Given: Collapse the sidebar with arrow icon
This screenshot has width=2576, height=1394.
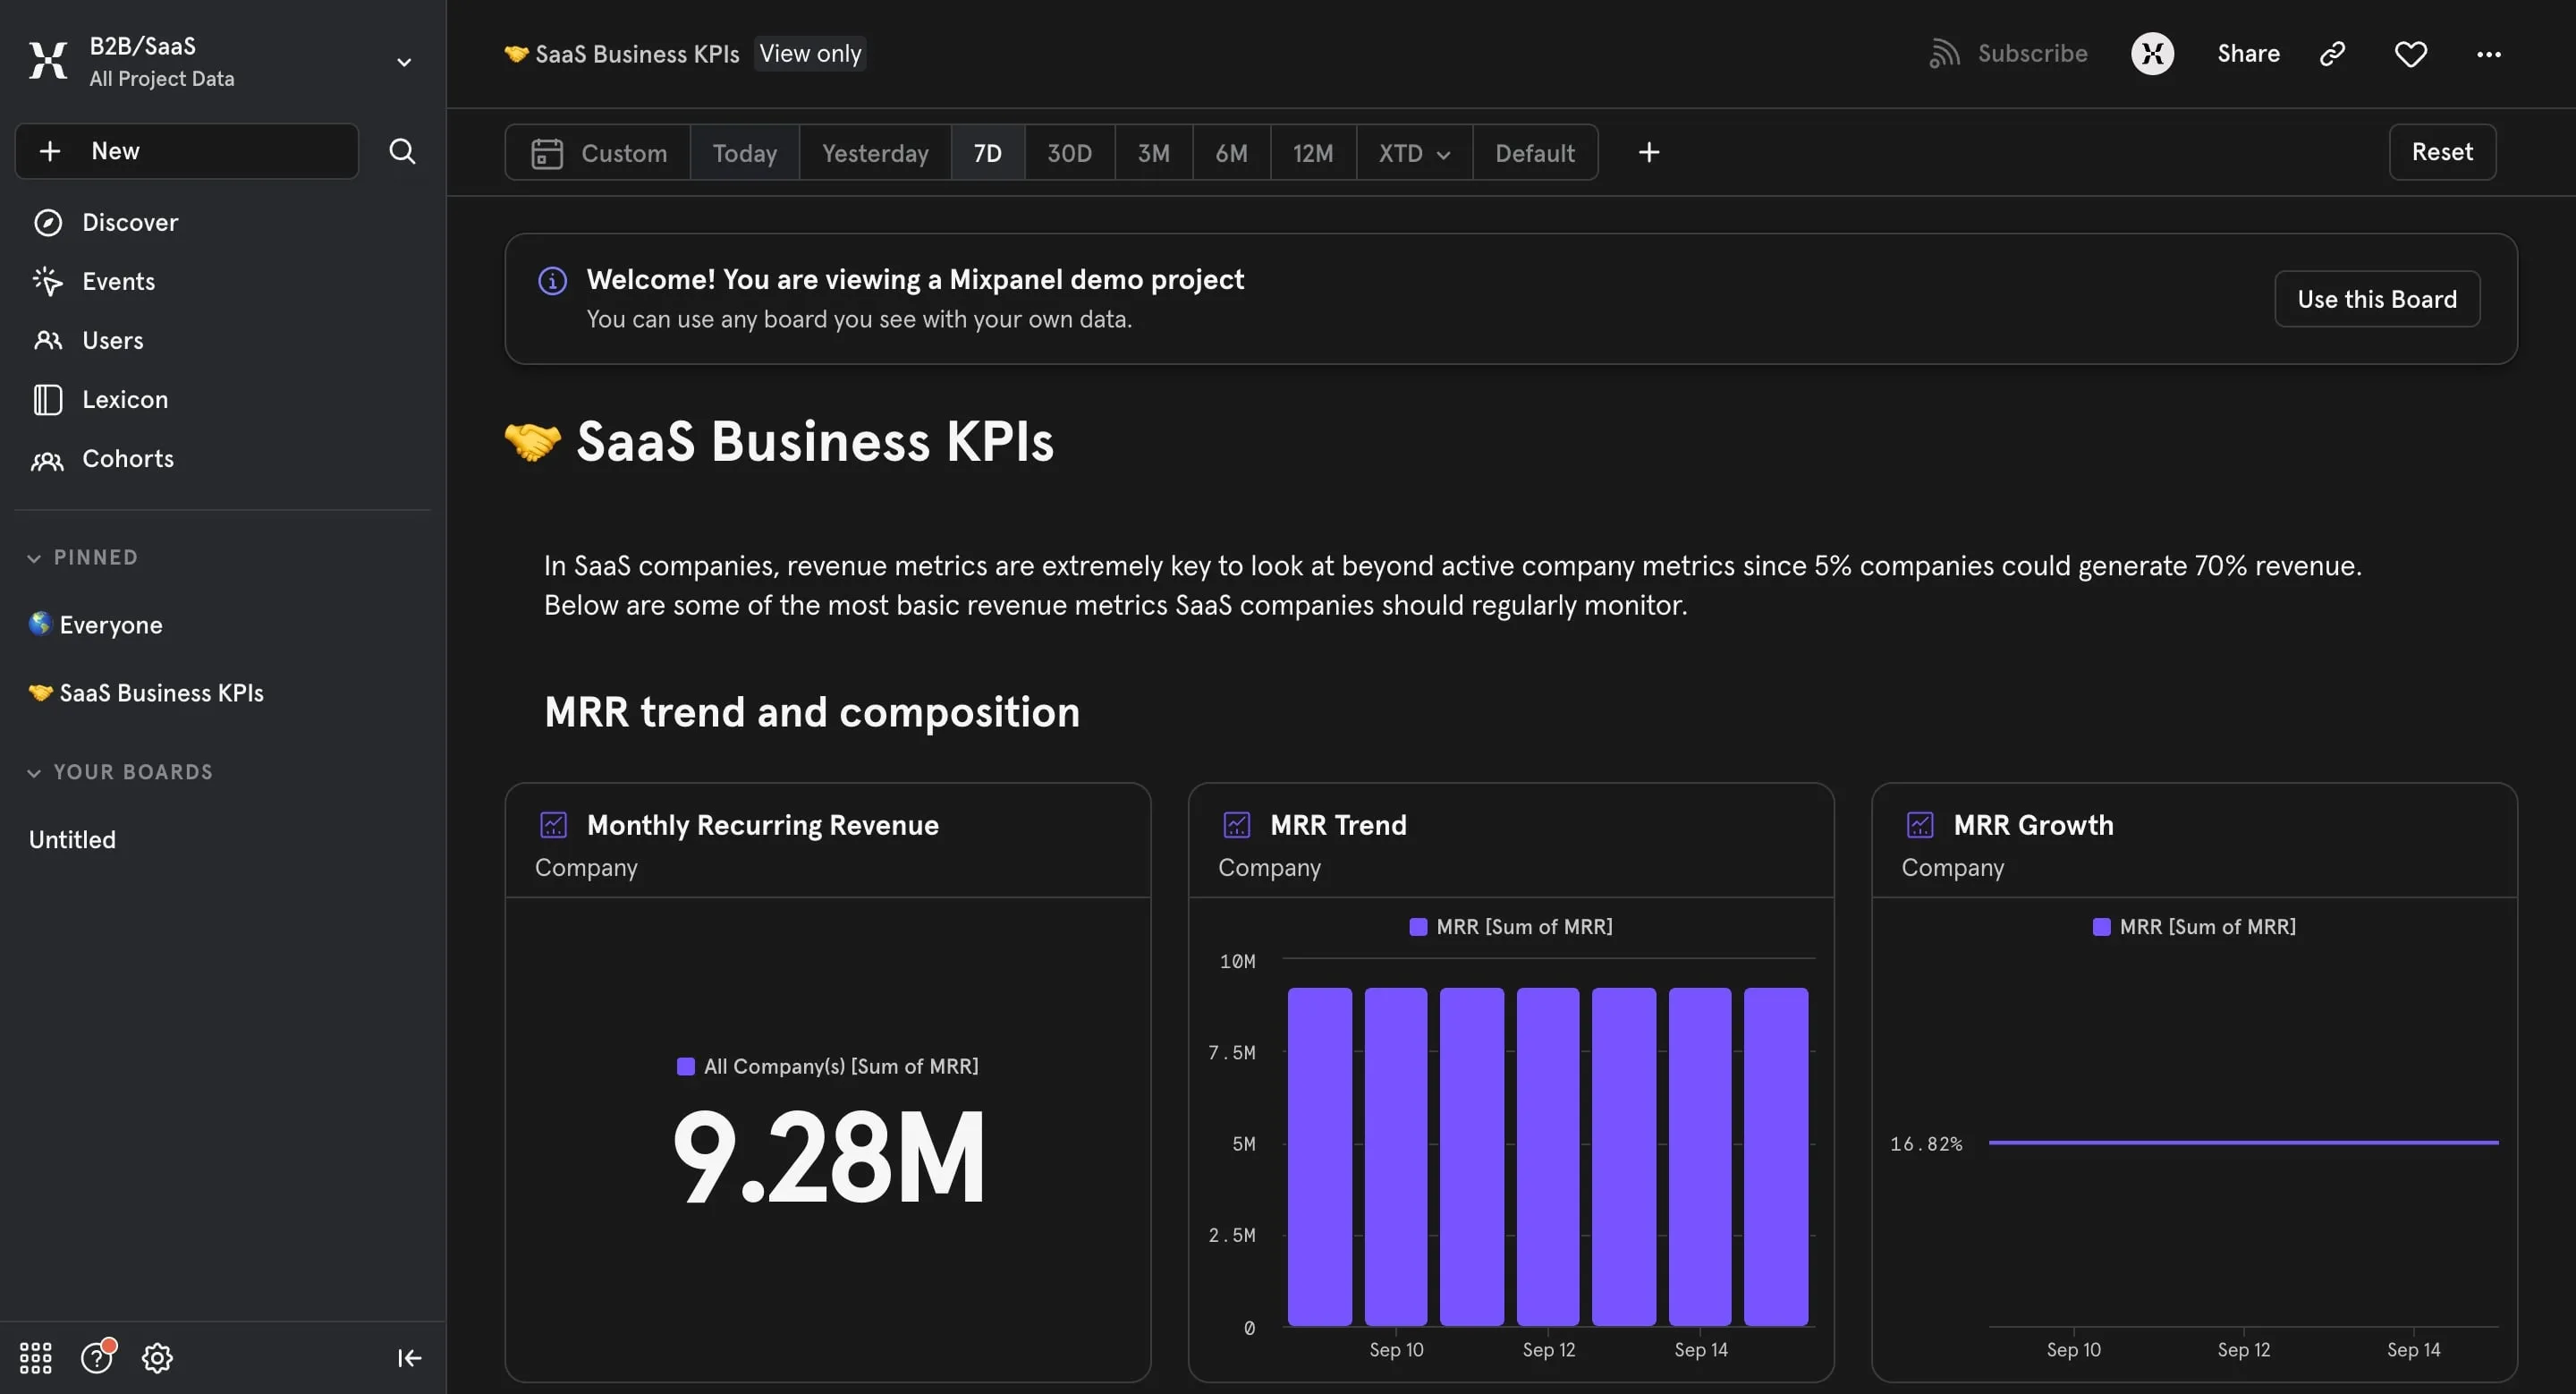Looking at the screenshot, I should 409,1357.
